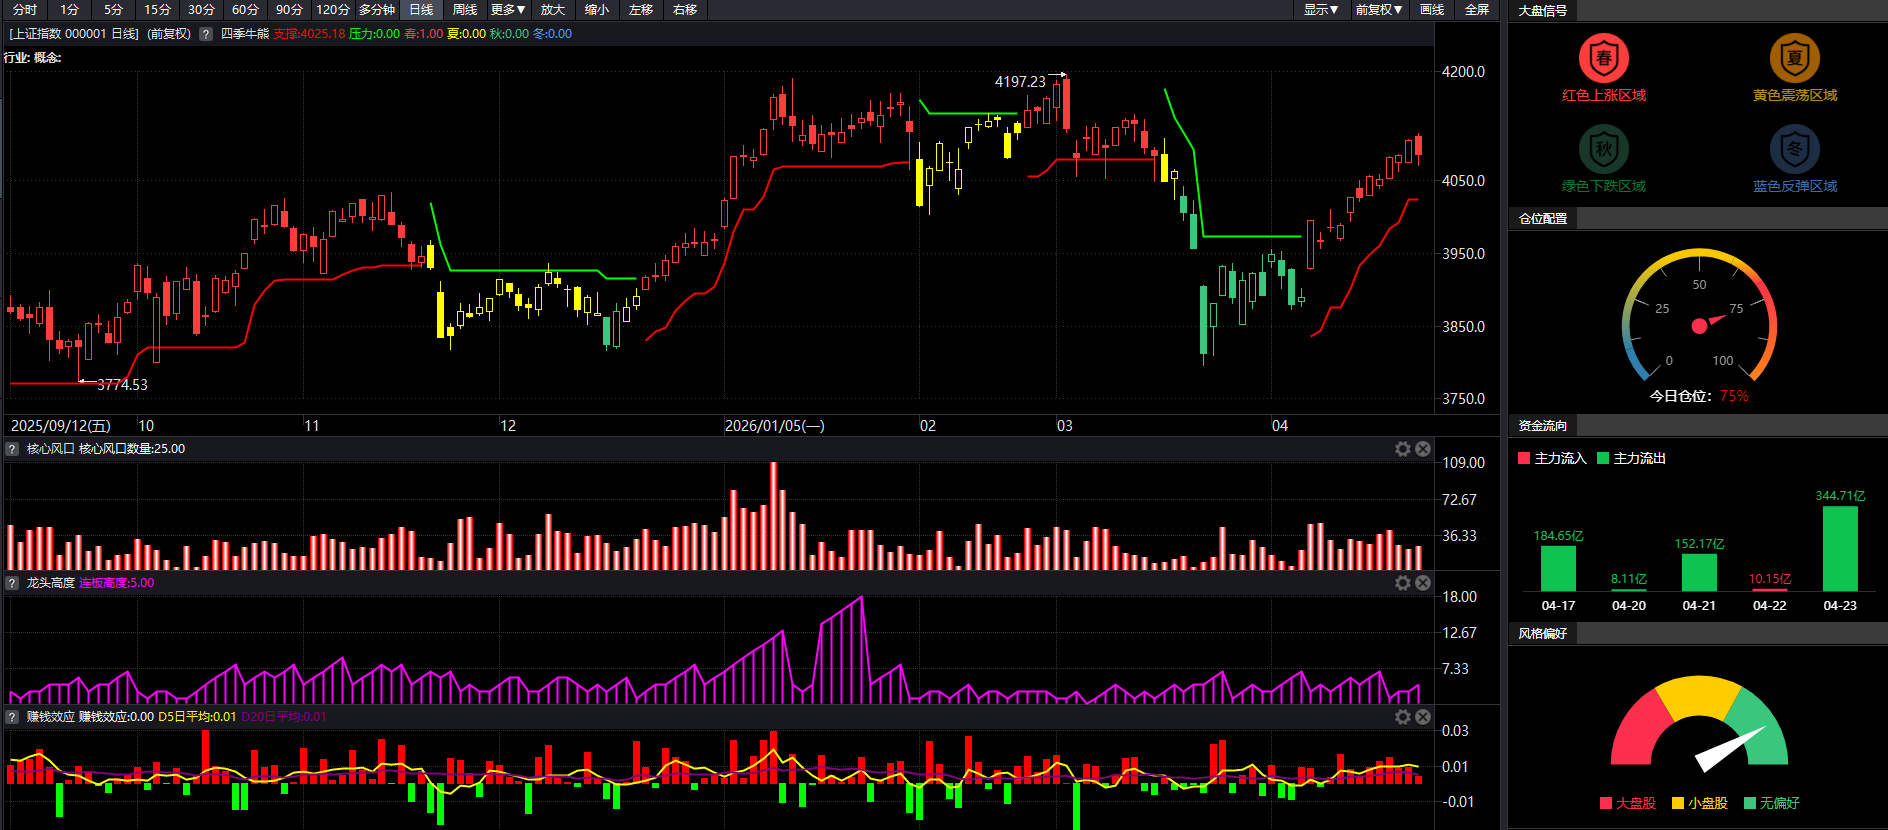Expand the 更多 periods dropdown
Viewport: 1888px width, 830px height.
click(x=509, y=10)
